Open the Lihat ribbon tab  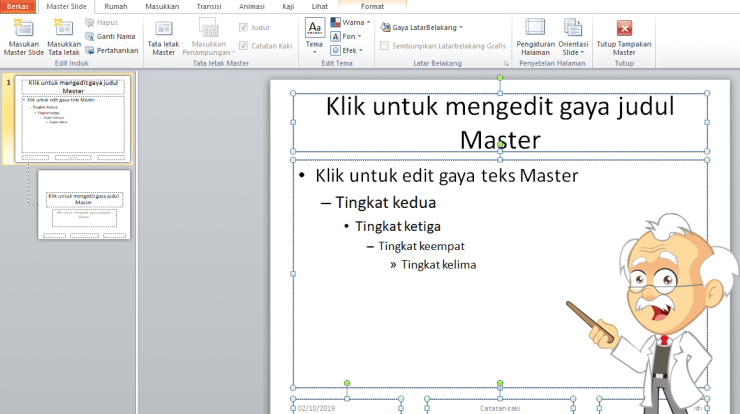320,7
